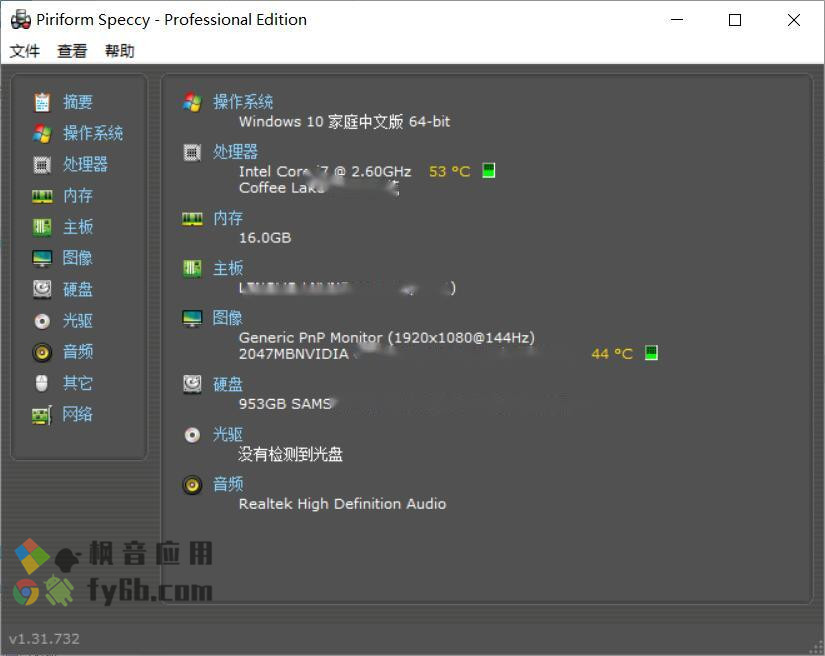Select 处理器 in the sidebar
Viewport: 825px width, 656px height.
[x=85, y=165]
